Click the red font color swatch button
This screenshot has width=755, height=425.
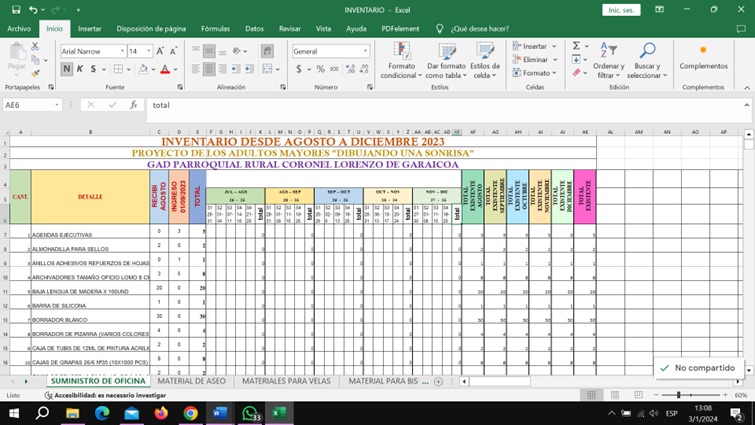click(x=165, y=70)
